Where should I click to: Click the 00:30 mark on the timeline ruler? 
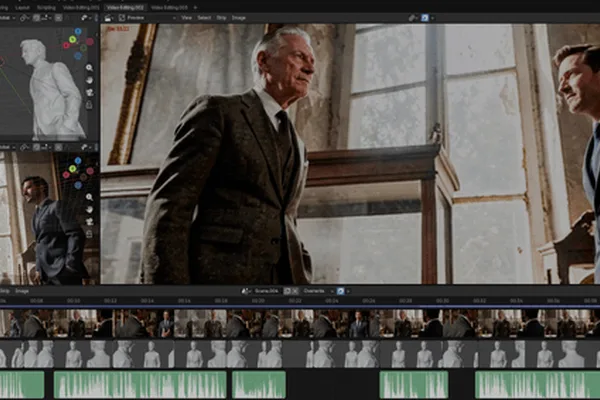[443, 301]
